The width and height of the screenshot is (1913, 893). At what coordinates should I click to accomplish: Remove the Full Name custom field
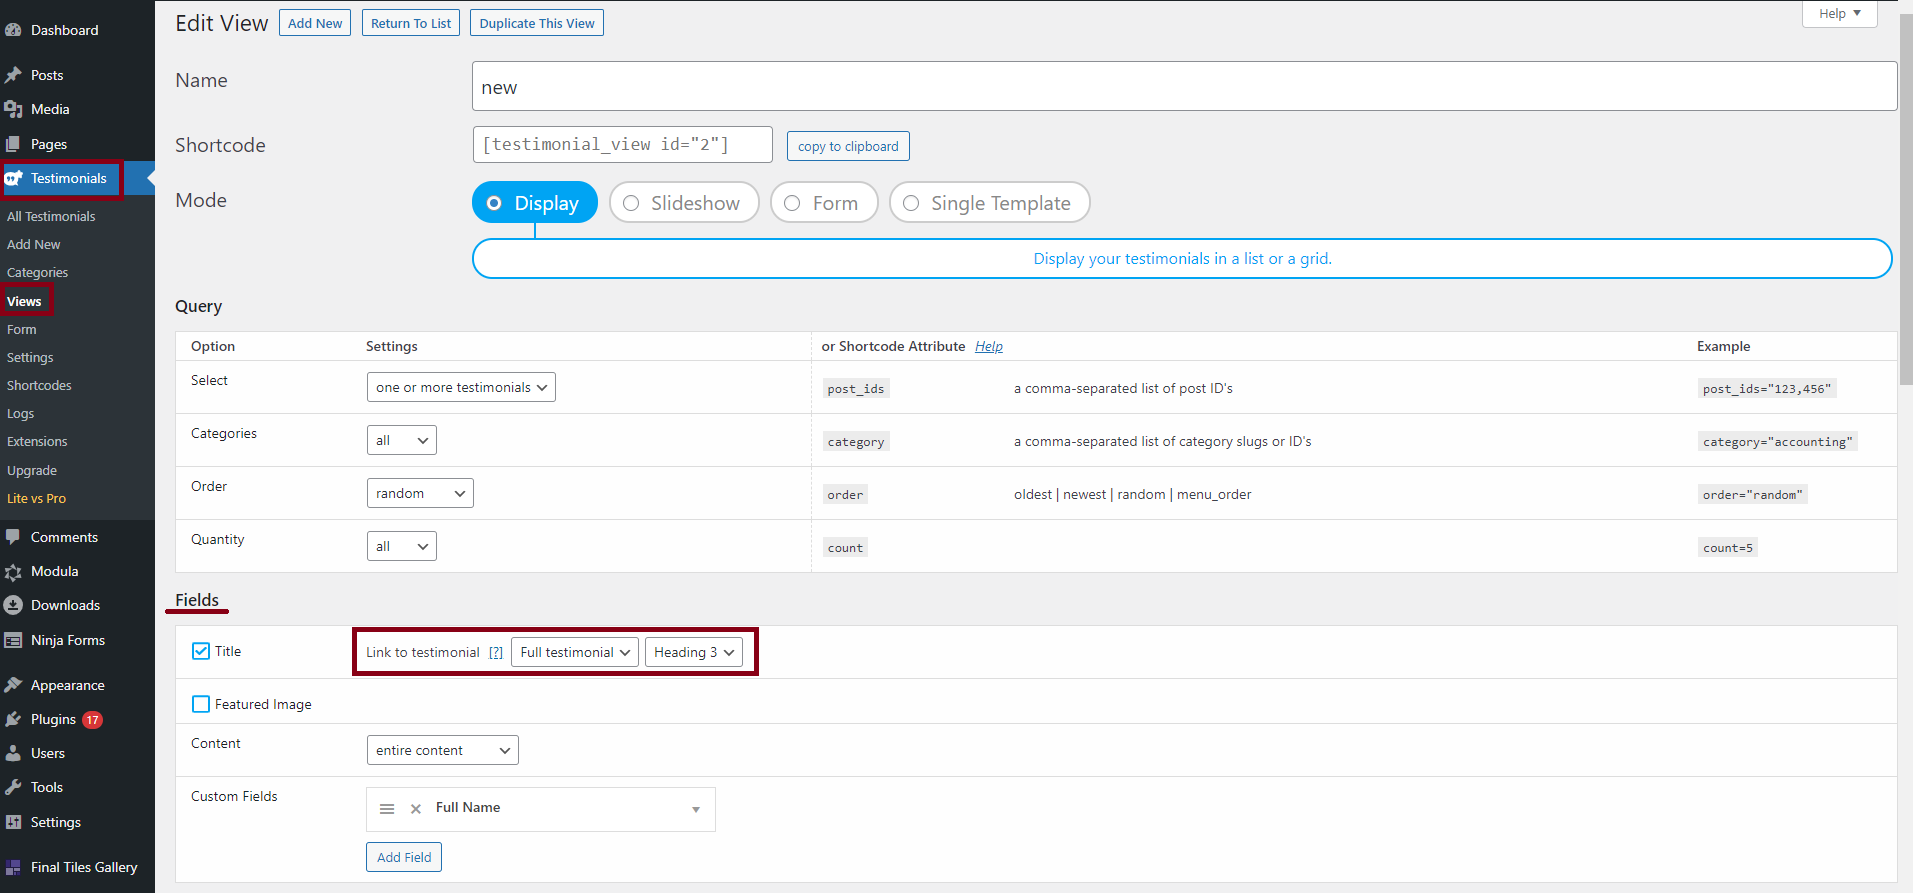point(416,809)
